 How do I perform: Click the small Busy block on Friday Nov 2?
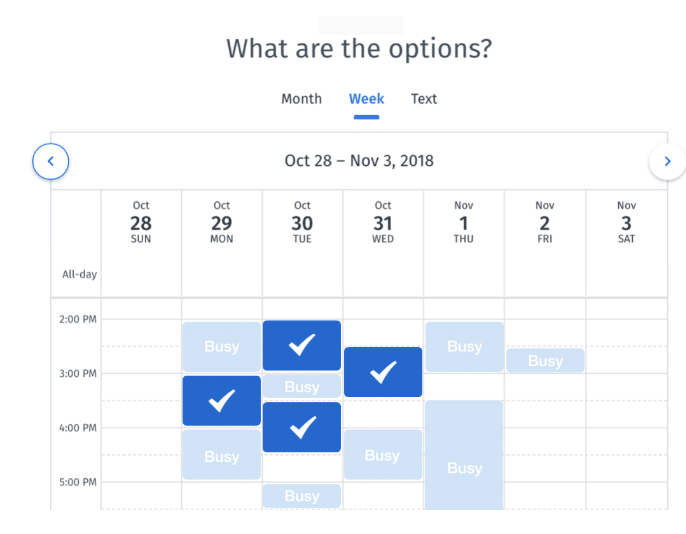pyautogui.click(x=545, y=360)
